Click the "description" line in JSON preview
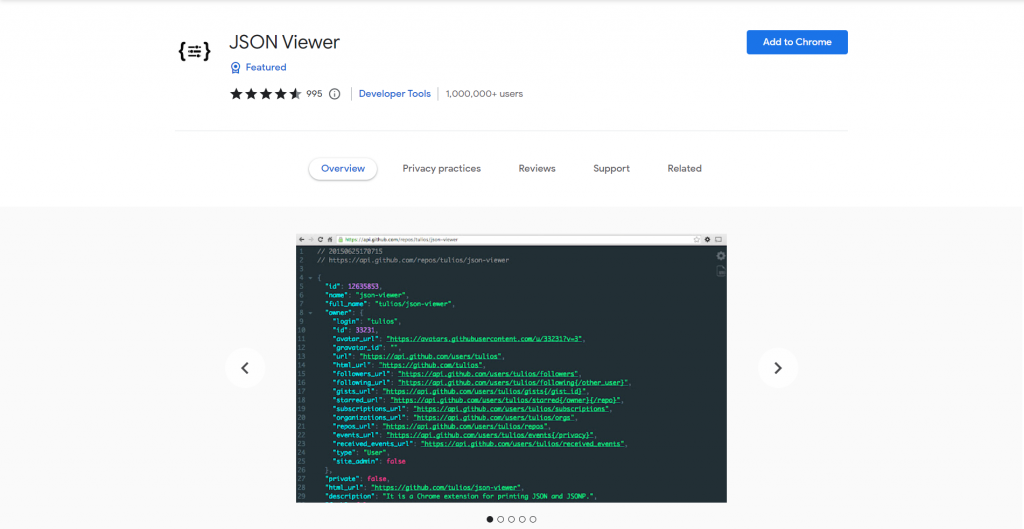The width and height of the screenshot is (1024, 529). tap(461, 496)
